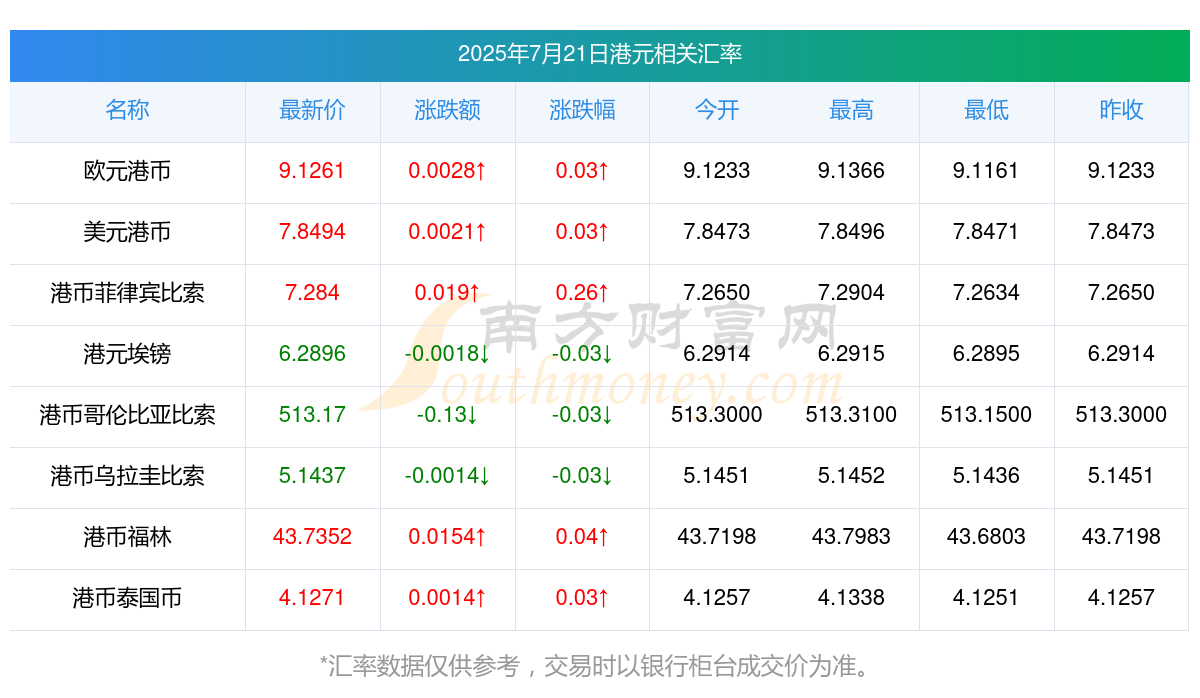Viewport: 1200px width, 698px height.
Task: Click 港币福林 highest value 43.7983
Action: coord(851,537)
